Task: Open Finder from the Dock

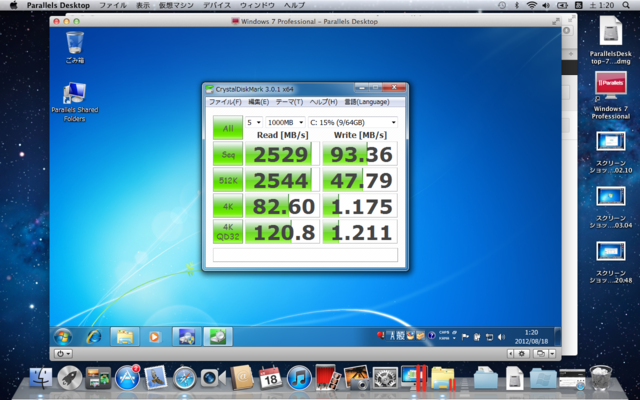Action: tap(40, 378)
